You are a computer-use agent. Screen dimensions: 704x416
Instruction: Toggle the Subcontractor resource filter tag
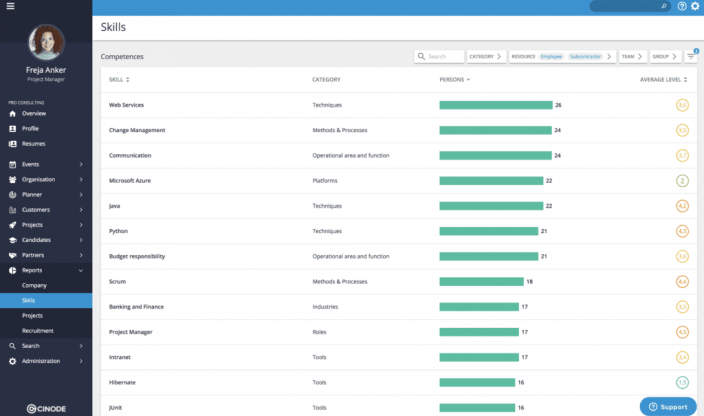[x=584, y=57]
